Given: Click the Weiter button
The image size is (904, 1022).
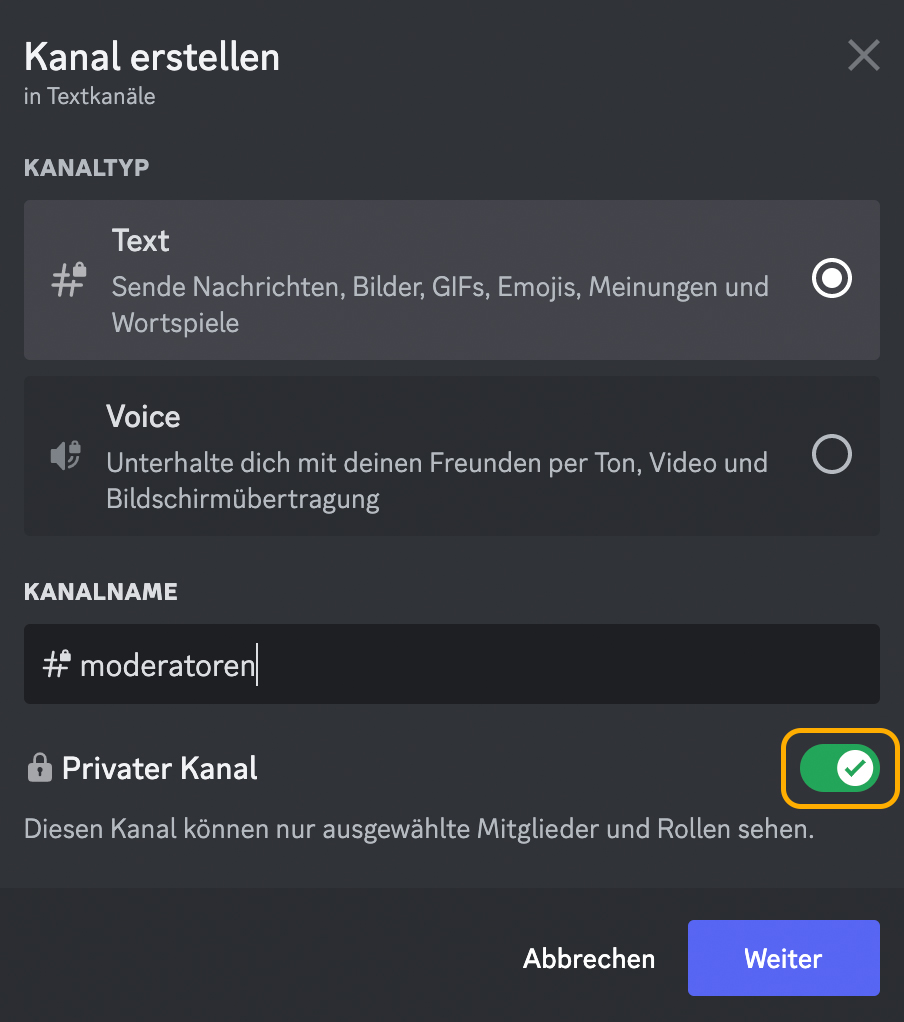Looking at the screenshot, I should pos(783,958).
